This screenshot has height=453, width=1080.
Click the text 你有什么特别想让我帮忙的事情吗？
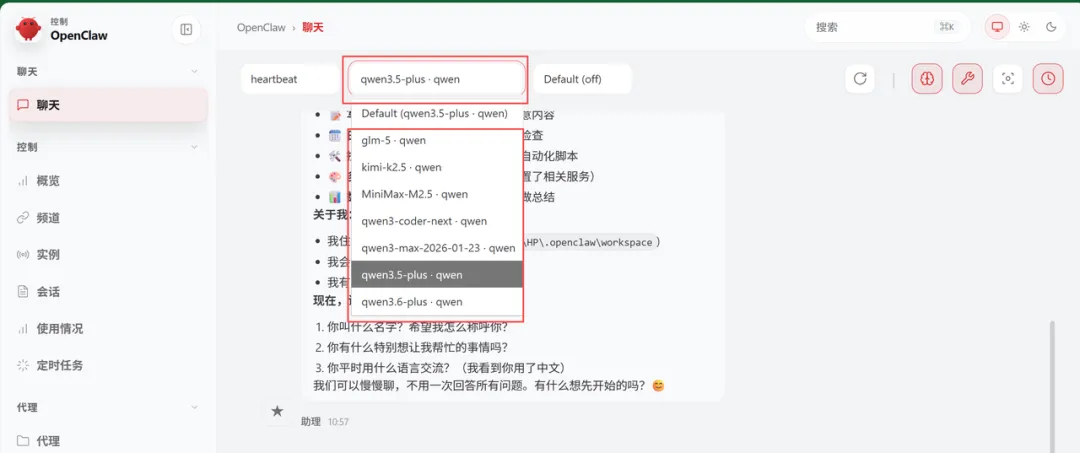[x=418, y=347]
